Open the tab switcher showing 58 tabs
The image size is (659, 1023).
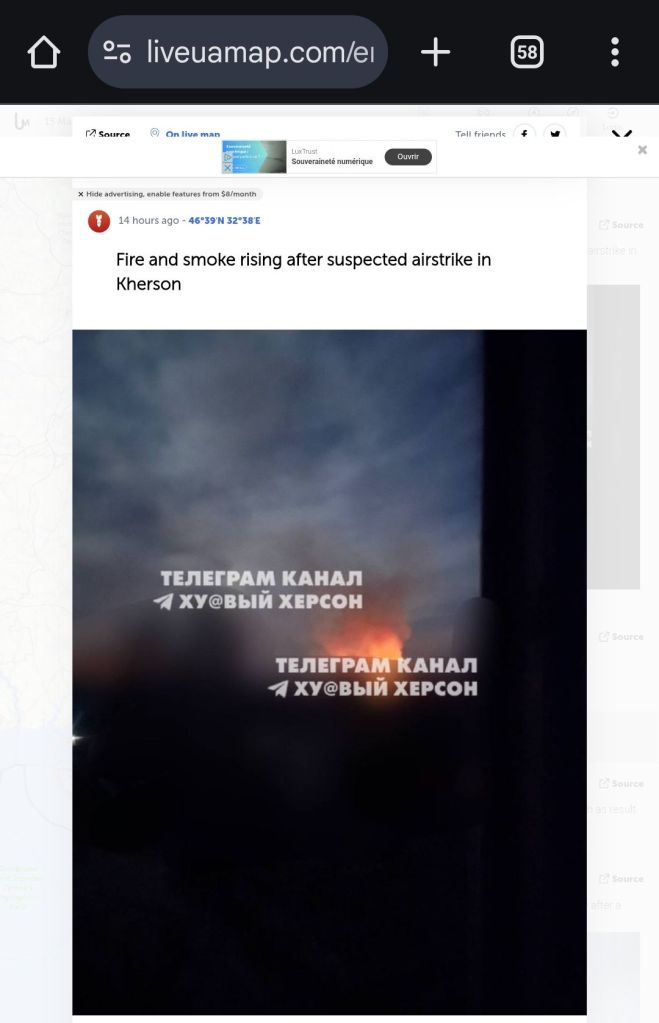pyautogui.click(x=527, y=52)
